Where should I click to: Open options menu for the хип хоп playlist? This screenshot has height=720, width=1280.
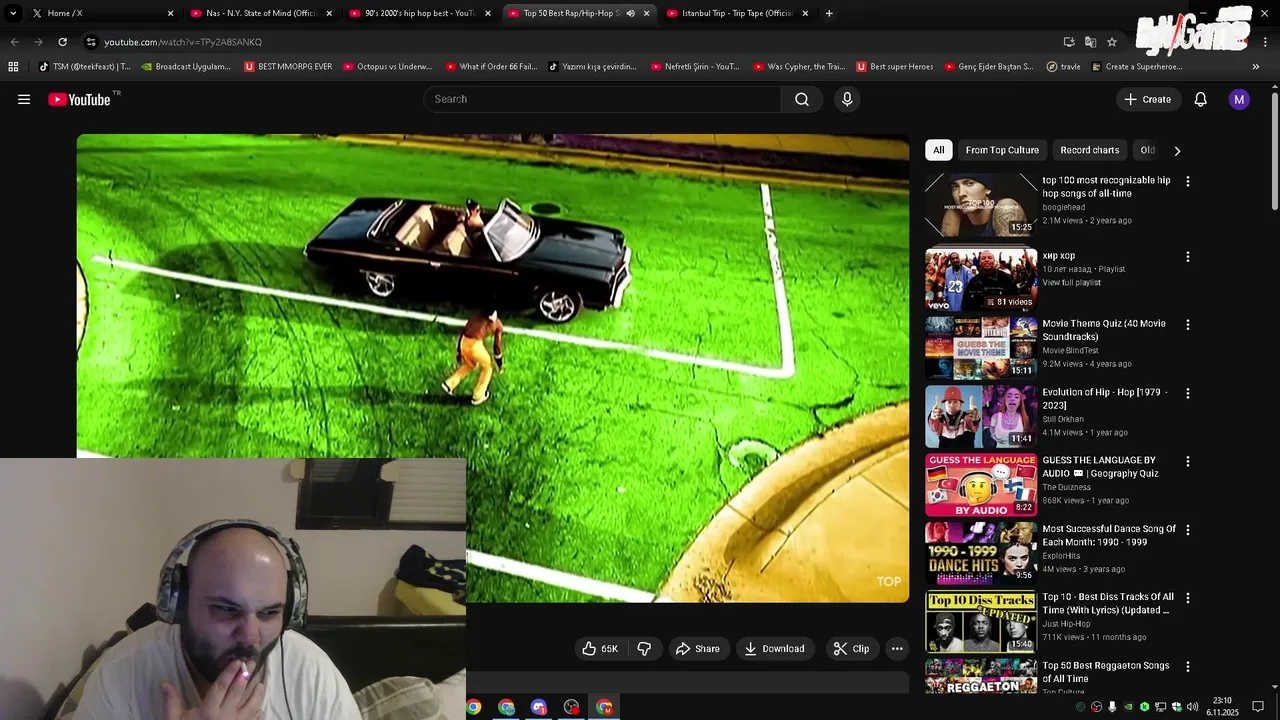[1187, 257]
